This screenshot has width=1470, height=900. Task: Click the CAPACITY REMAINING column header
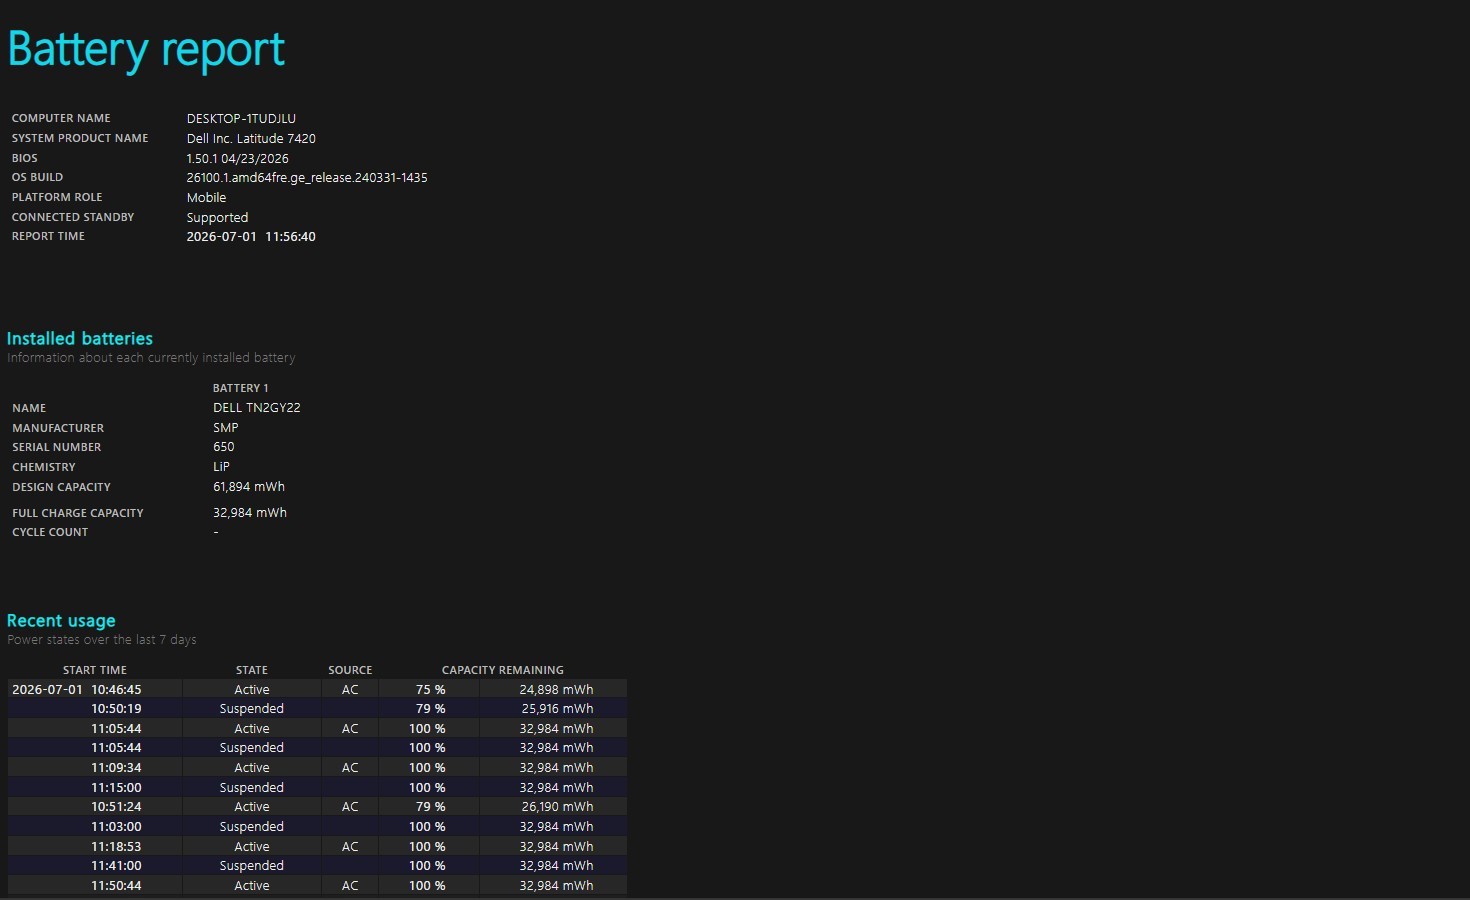503,670
